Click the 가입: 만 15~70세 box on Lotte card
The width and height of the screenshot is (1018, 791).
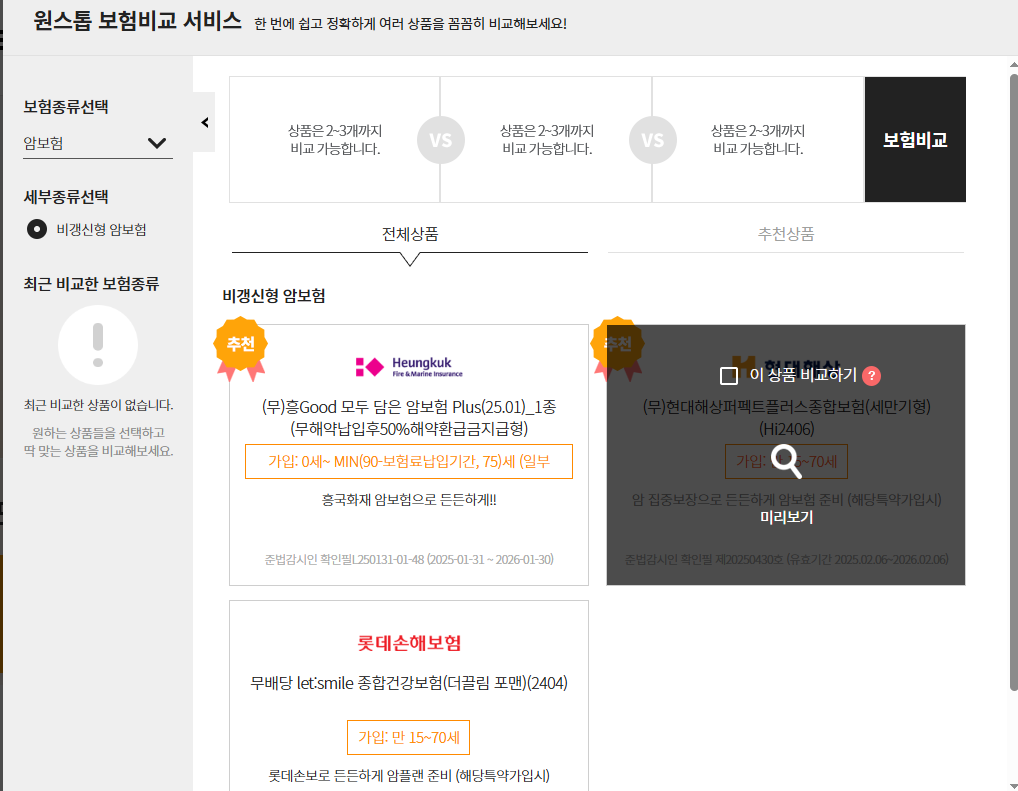[x=408, y=737]
